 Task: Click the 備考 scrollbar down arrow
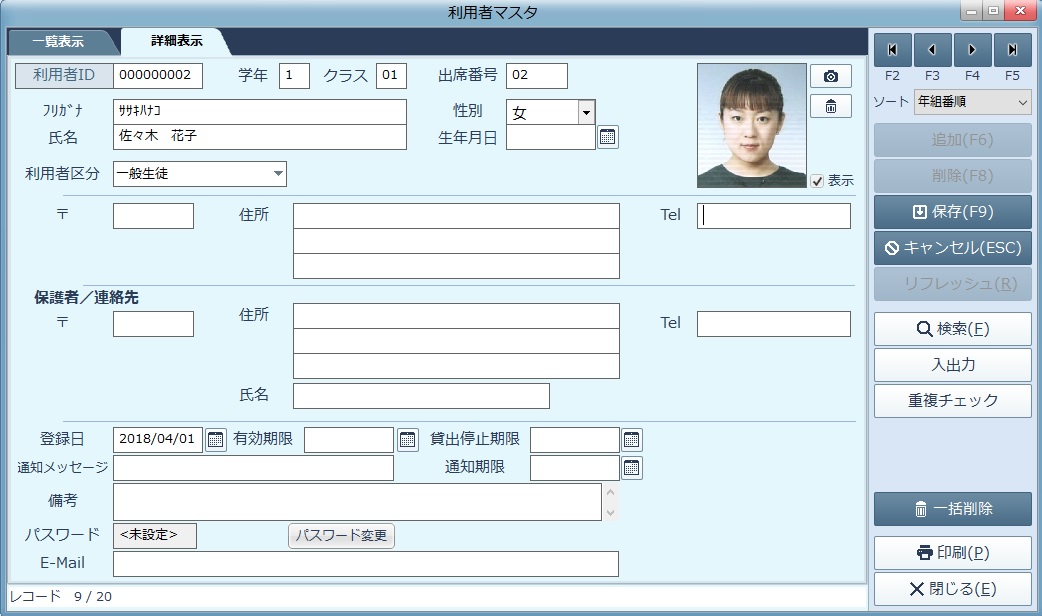point(610,512)
